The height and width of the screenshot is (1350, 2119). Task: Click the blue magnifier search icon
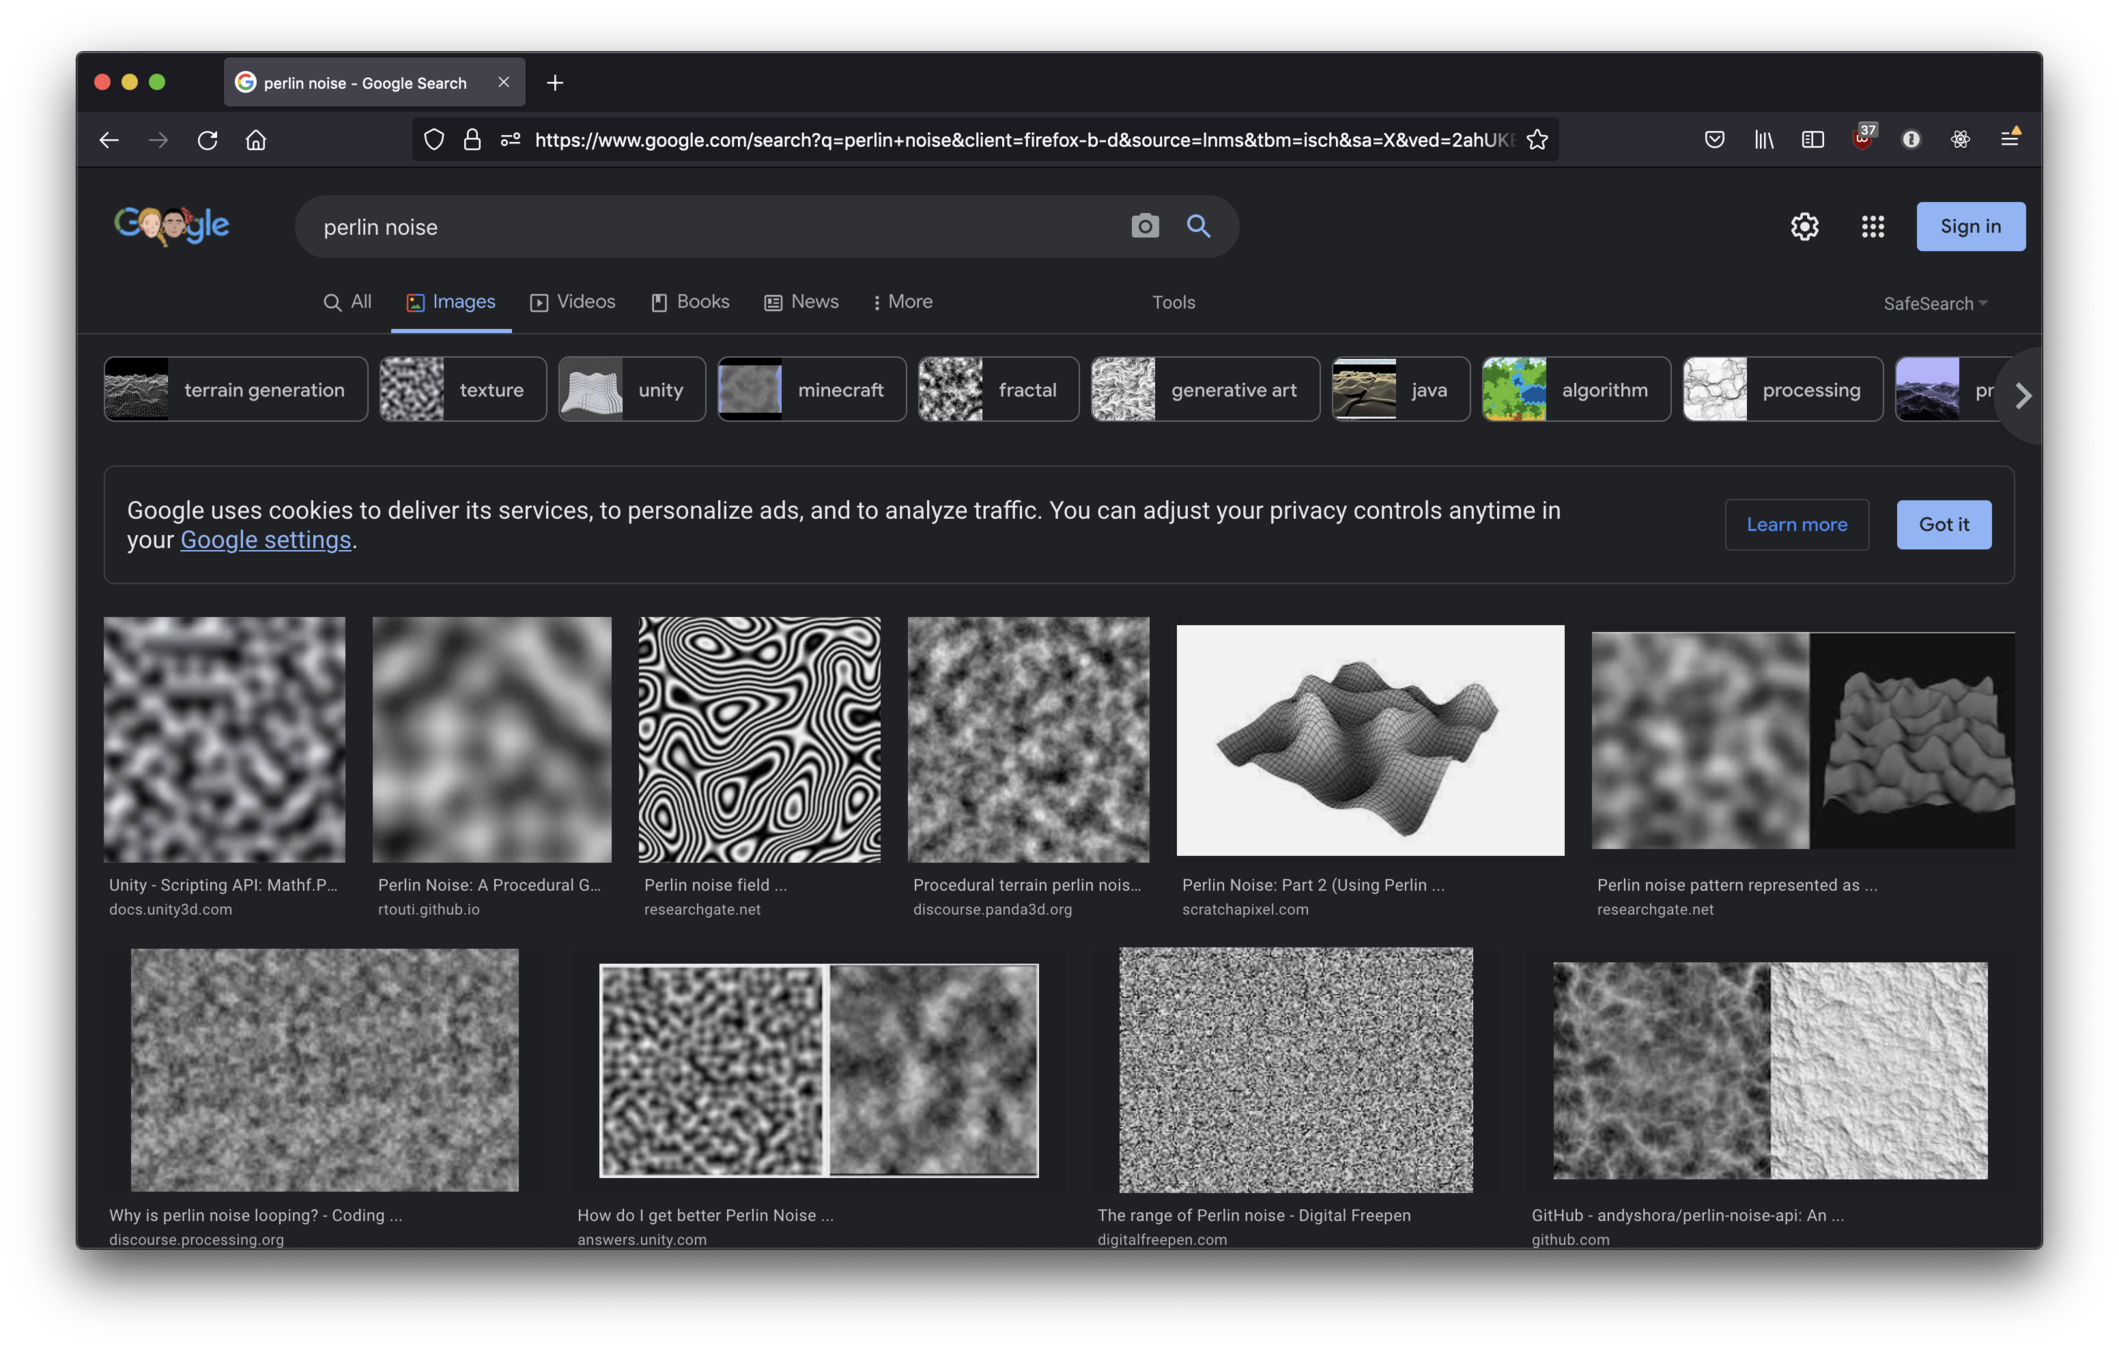click(x=1198, y=226)
